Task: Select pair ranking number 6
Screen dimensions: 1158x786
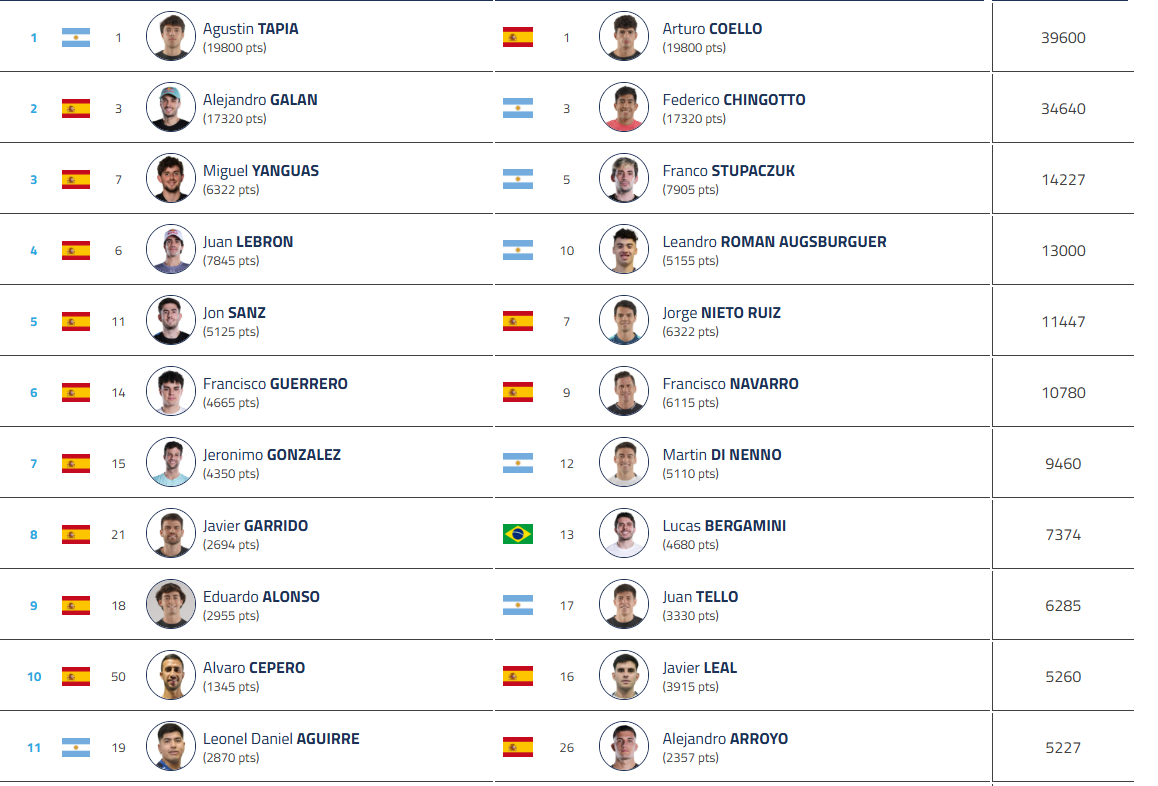Action: click(33, 393)
